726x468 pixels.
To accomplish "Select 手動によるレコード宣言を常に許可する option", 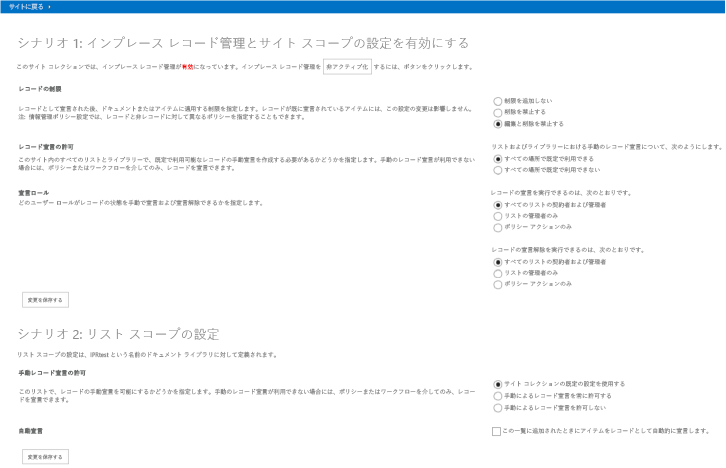I will (498, 396).
